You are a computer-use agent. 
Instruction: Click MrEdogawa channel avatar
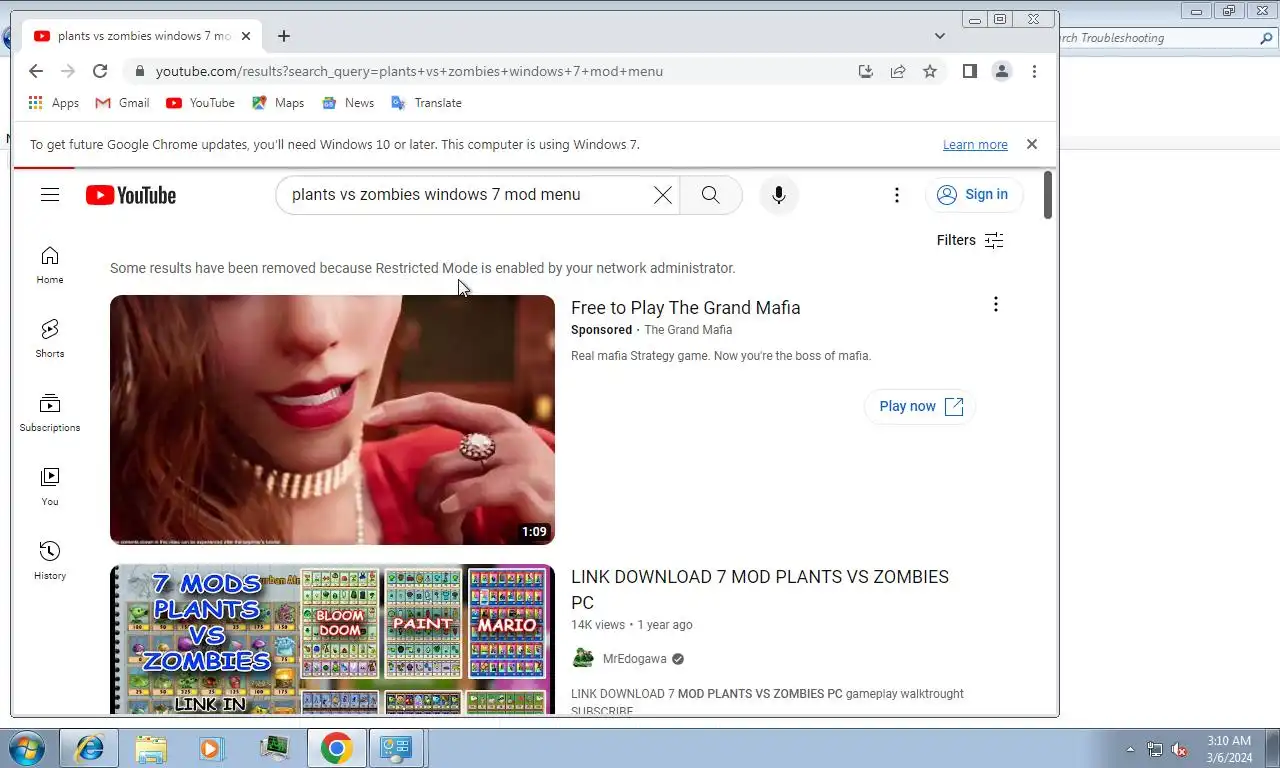[583, 659]
